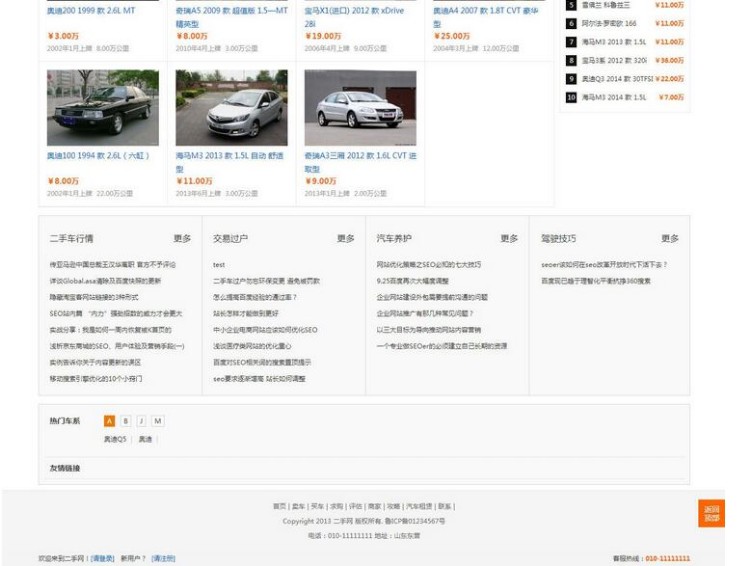Open the 驾驶技巧 section heading
The height and width of the screenshot is (566, 750).
558,238
